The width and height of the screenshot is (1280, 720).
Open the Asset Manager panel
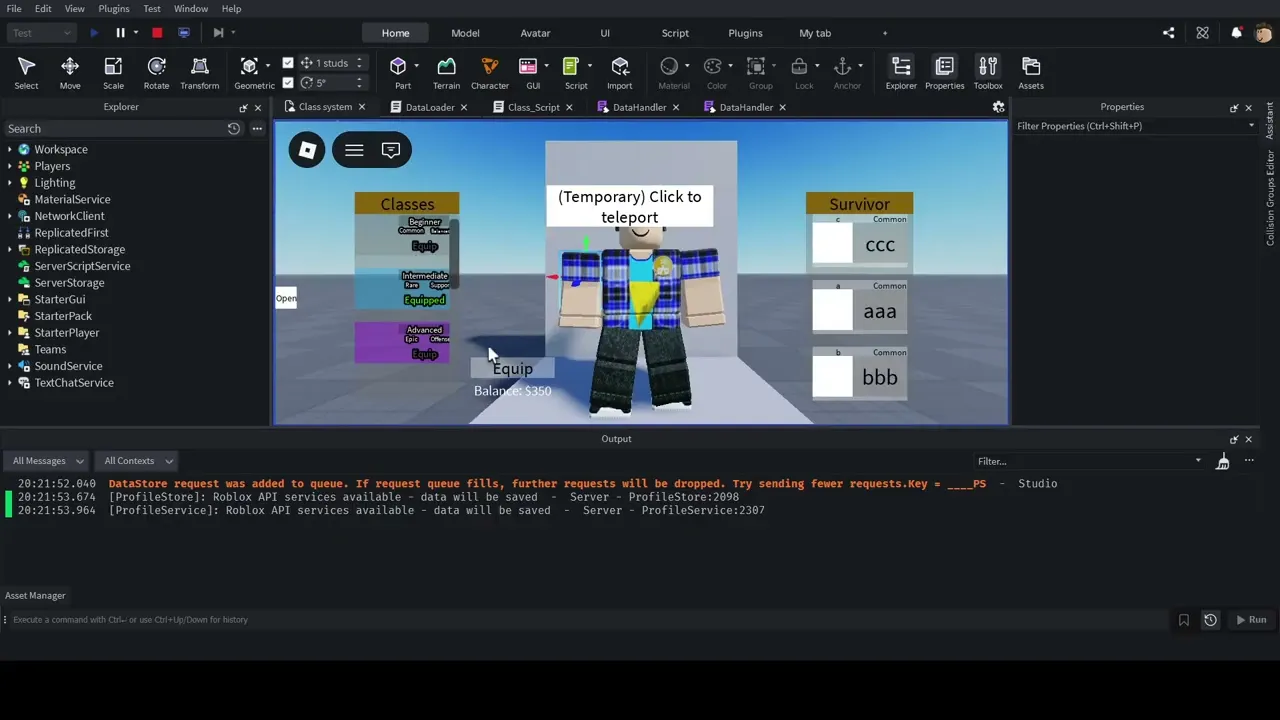(x=35, y=595)
